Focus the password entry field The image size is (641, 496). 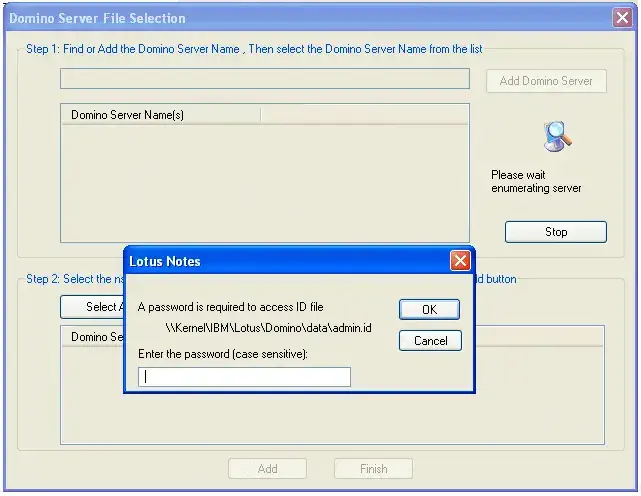[244, 377]
